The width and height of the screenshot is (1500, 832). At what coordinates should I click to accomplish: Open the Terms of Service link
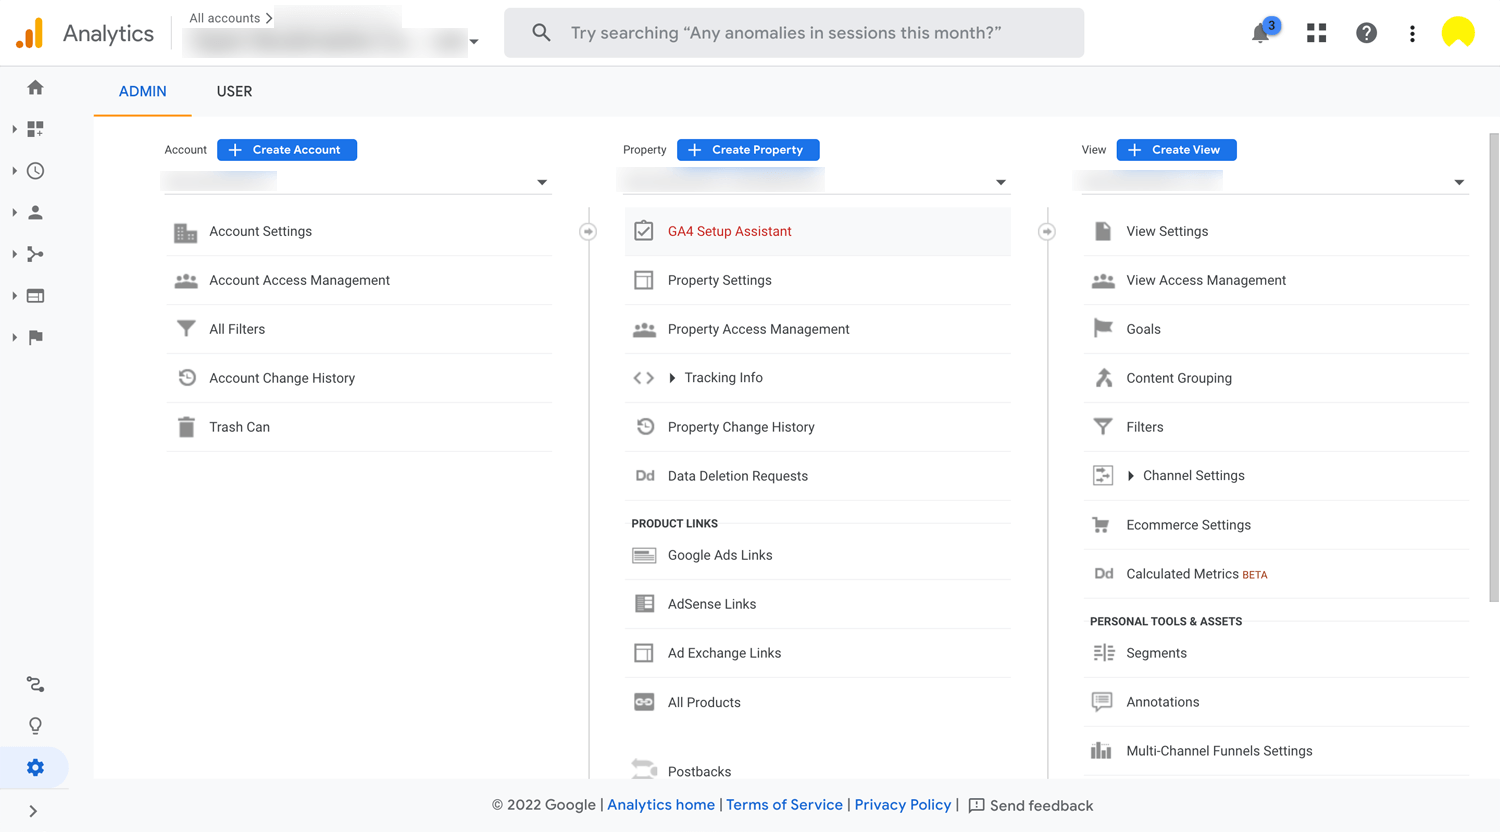click(x=784, y=805)
